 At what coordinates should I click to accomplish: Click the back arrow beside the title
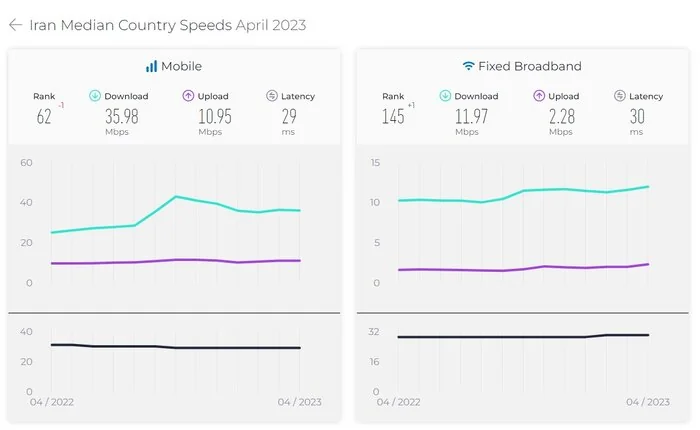(x=15, y=25)
